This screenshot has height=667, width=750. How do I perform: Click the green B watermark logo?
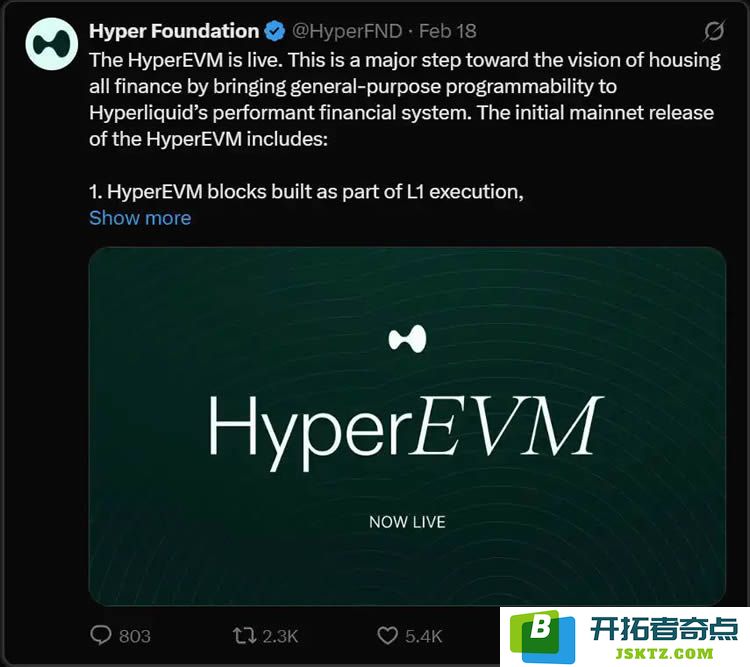point(542,636)
